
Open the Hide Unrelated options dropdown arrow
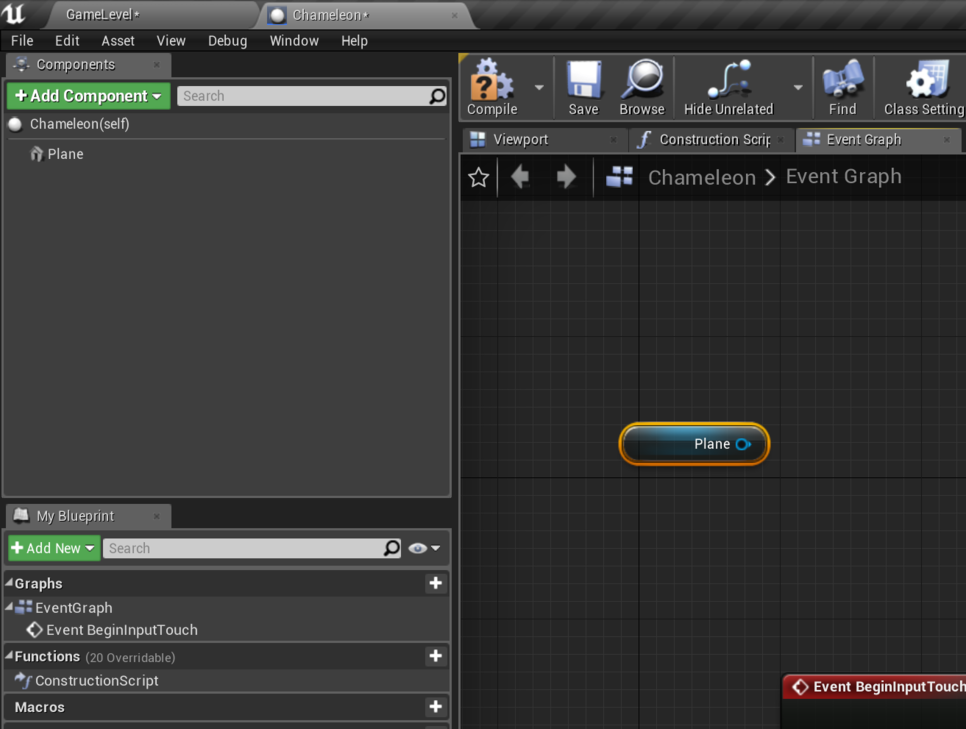point(798,88)
